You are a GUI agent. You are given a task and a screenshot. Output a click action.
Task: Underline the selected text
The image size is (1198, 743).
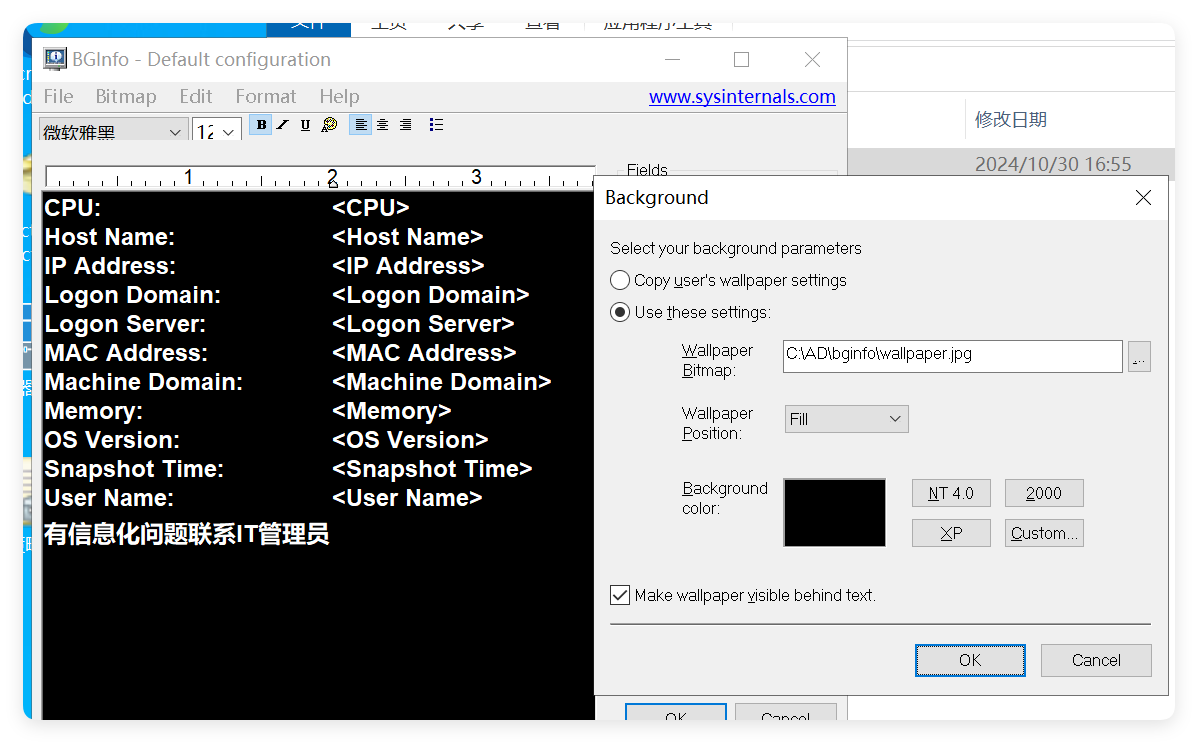coord(306,124)
